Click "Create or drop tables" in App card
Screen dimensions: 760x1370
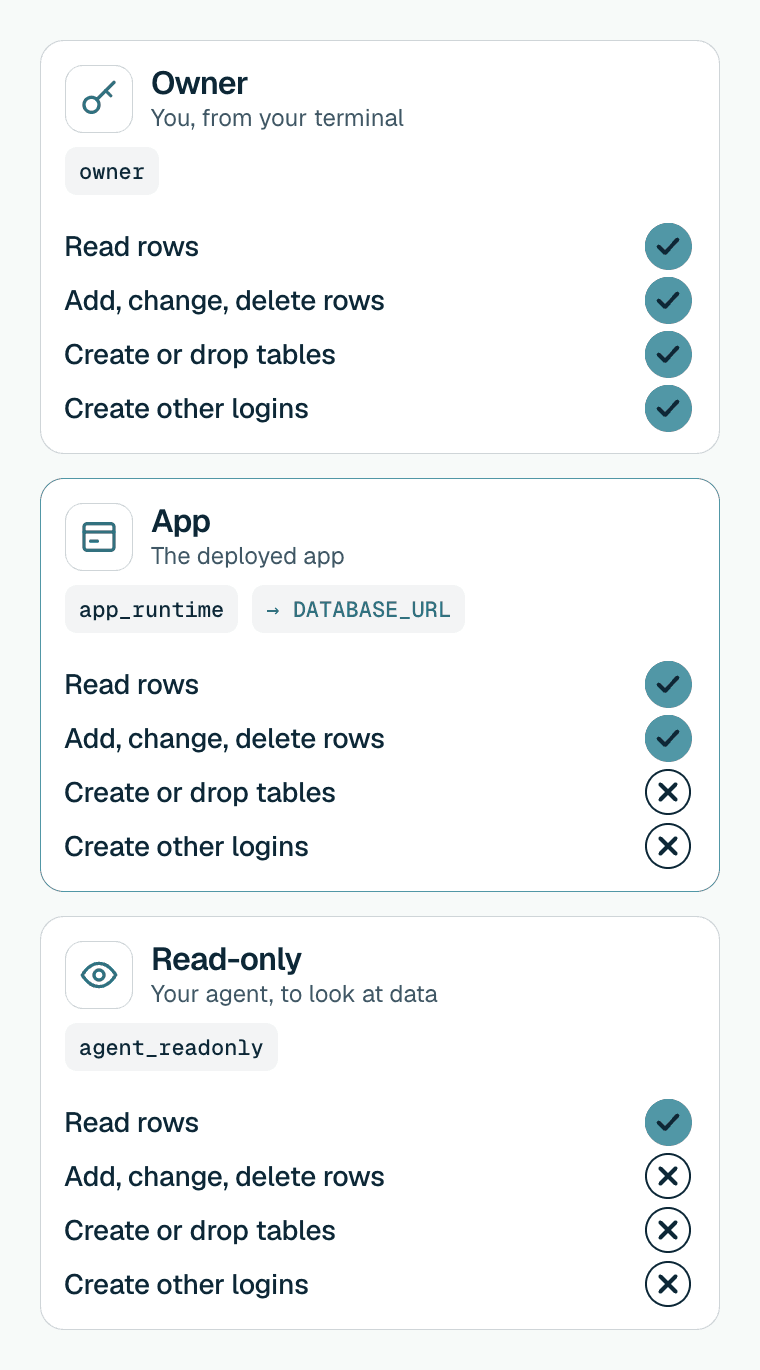pyautogui.click(x=200, y=793)
